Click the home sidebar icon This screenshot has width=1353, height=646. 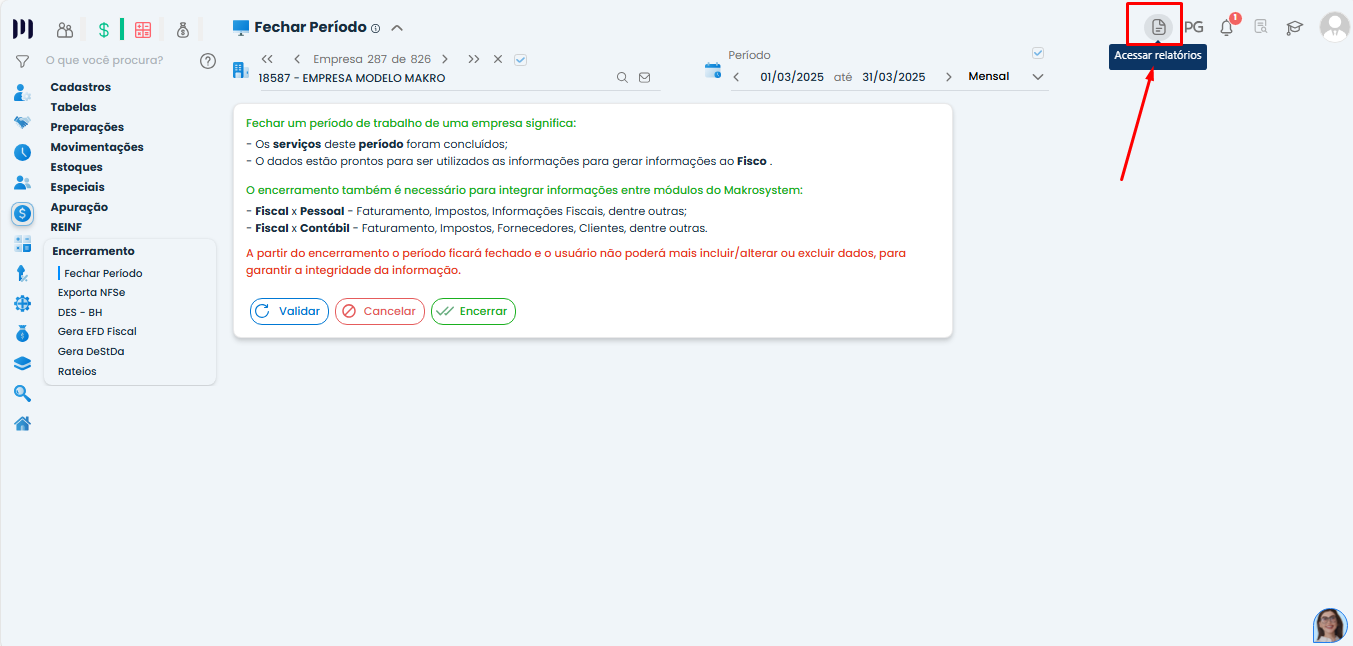tap(22, 423)
